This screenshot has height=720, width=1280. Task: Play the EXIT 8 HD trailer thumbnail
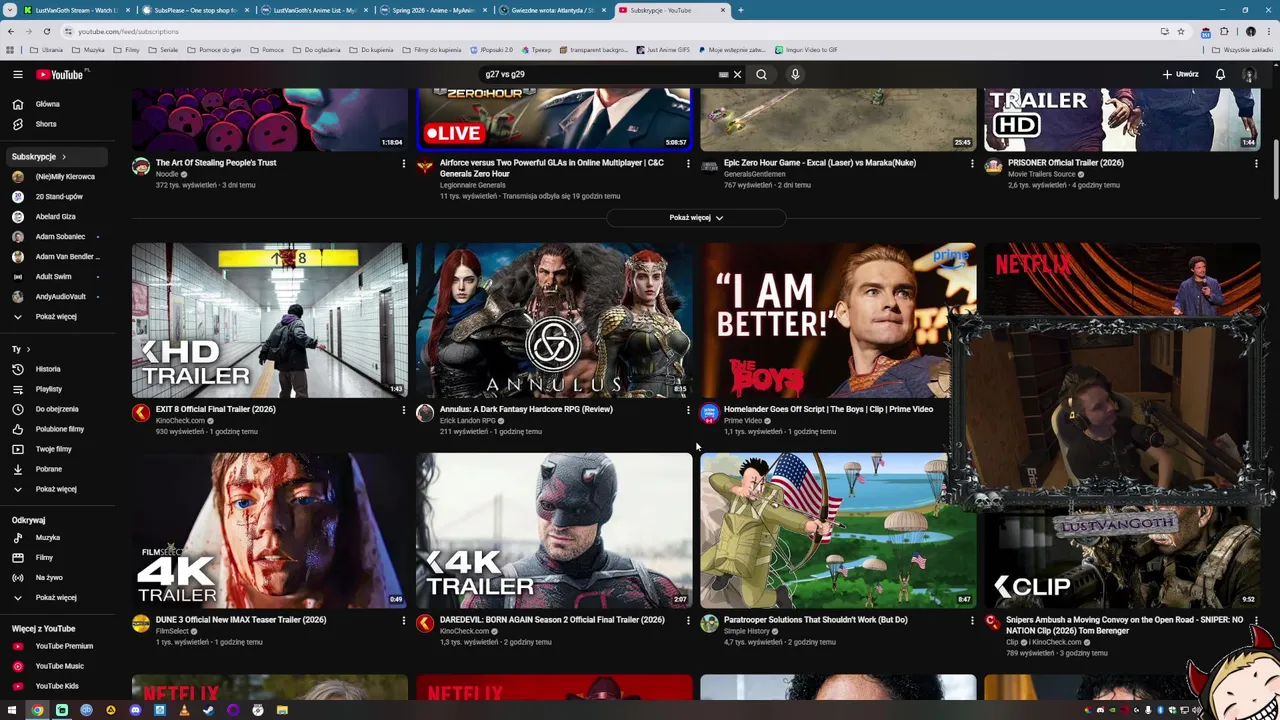click(x=270, y=320)
